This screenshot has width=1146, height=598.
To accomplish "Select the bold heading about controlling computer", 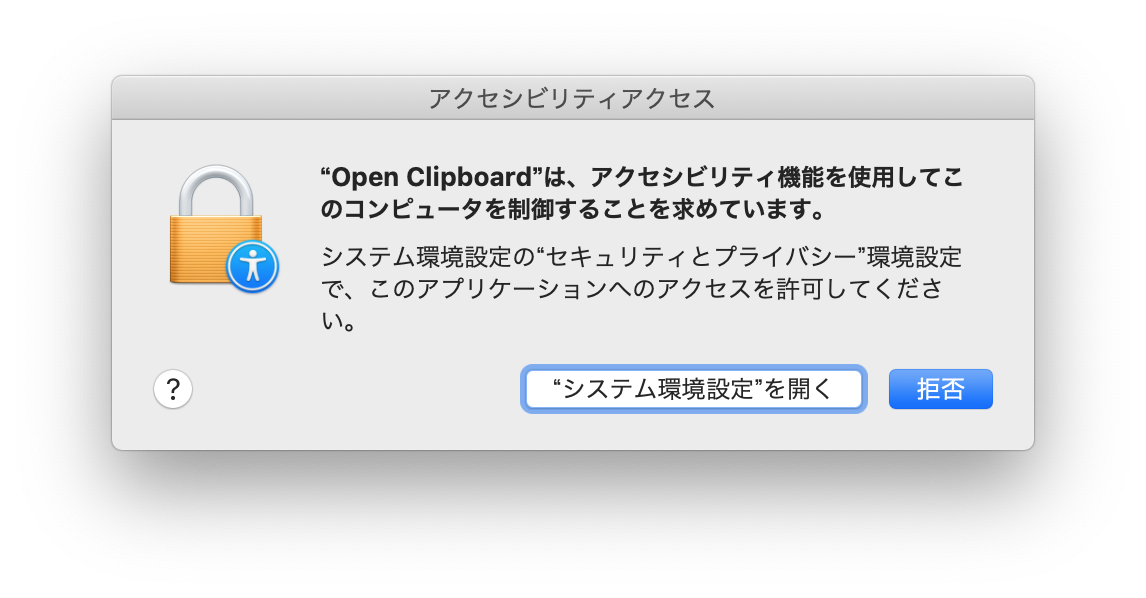I will pos(642,193).
